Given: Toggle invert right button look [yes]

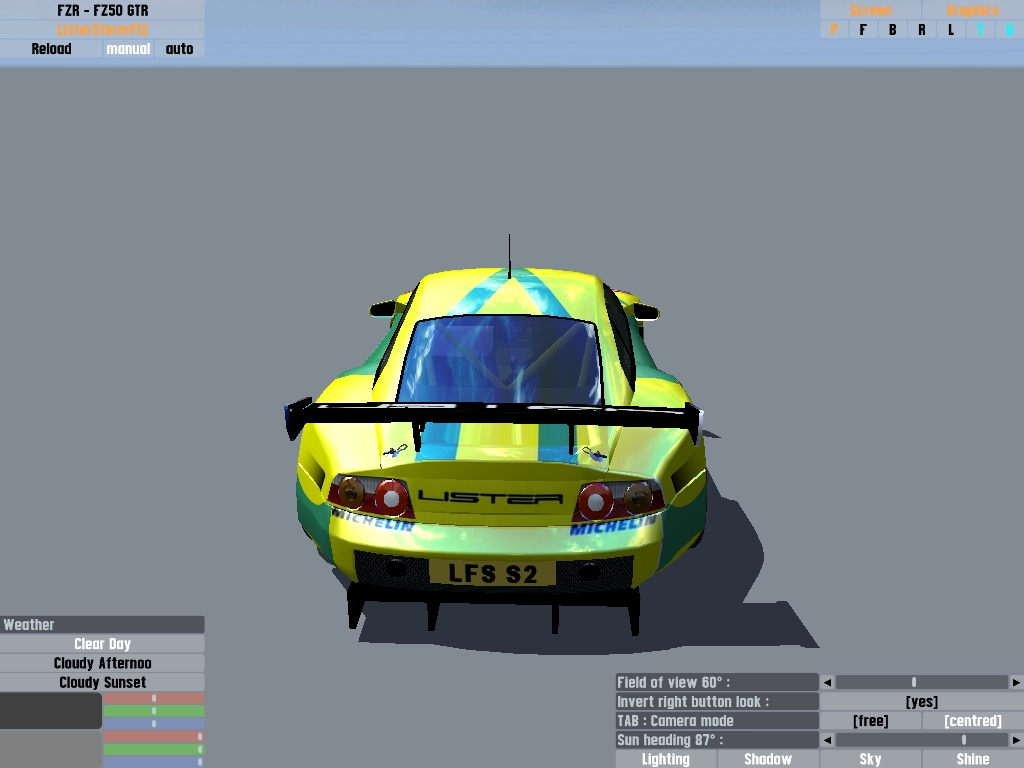Looking at the screenshot, I should click(922, 701).
